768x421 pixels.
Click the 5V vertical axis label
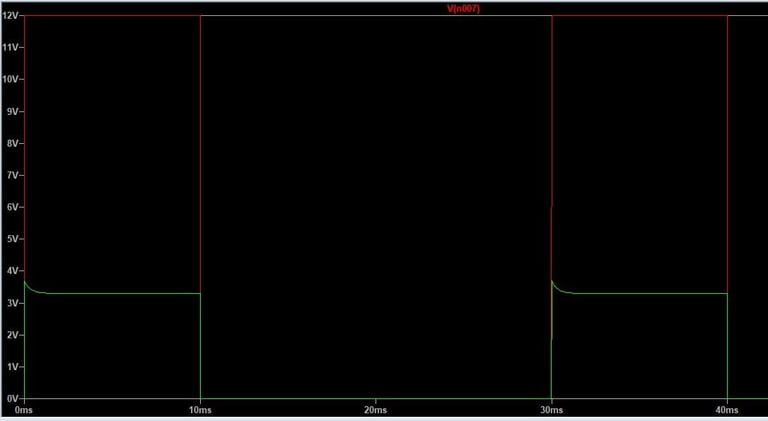(x=13, y=239)
